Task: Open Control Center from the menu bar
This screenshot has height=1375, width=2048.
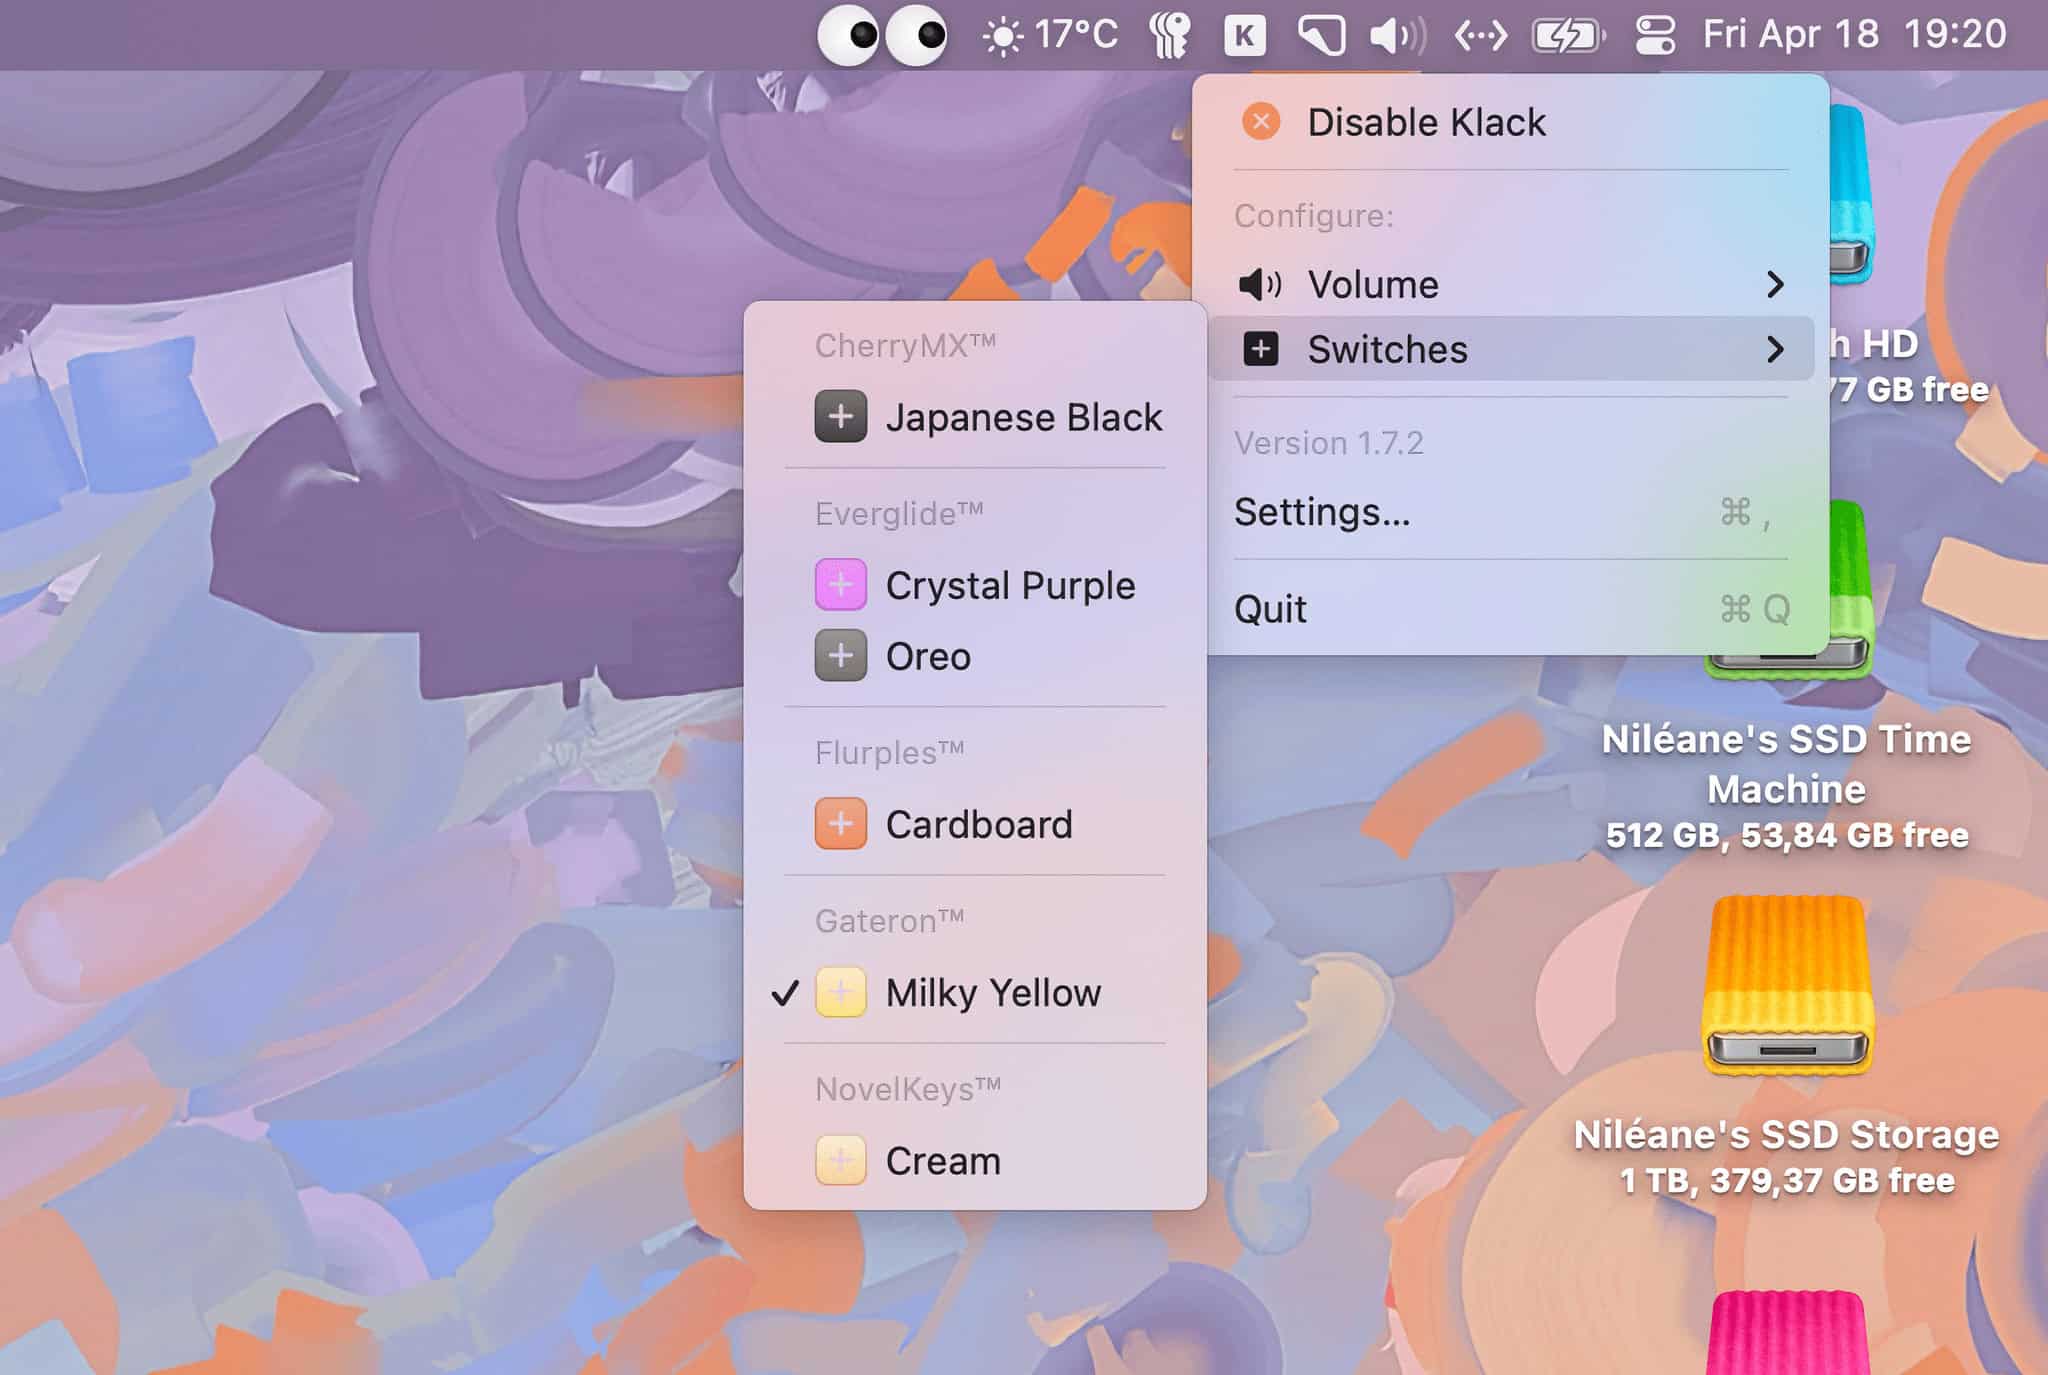Action: pos(1655,36)
